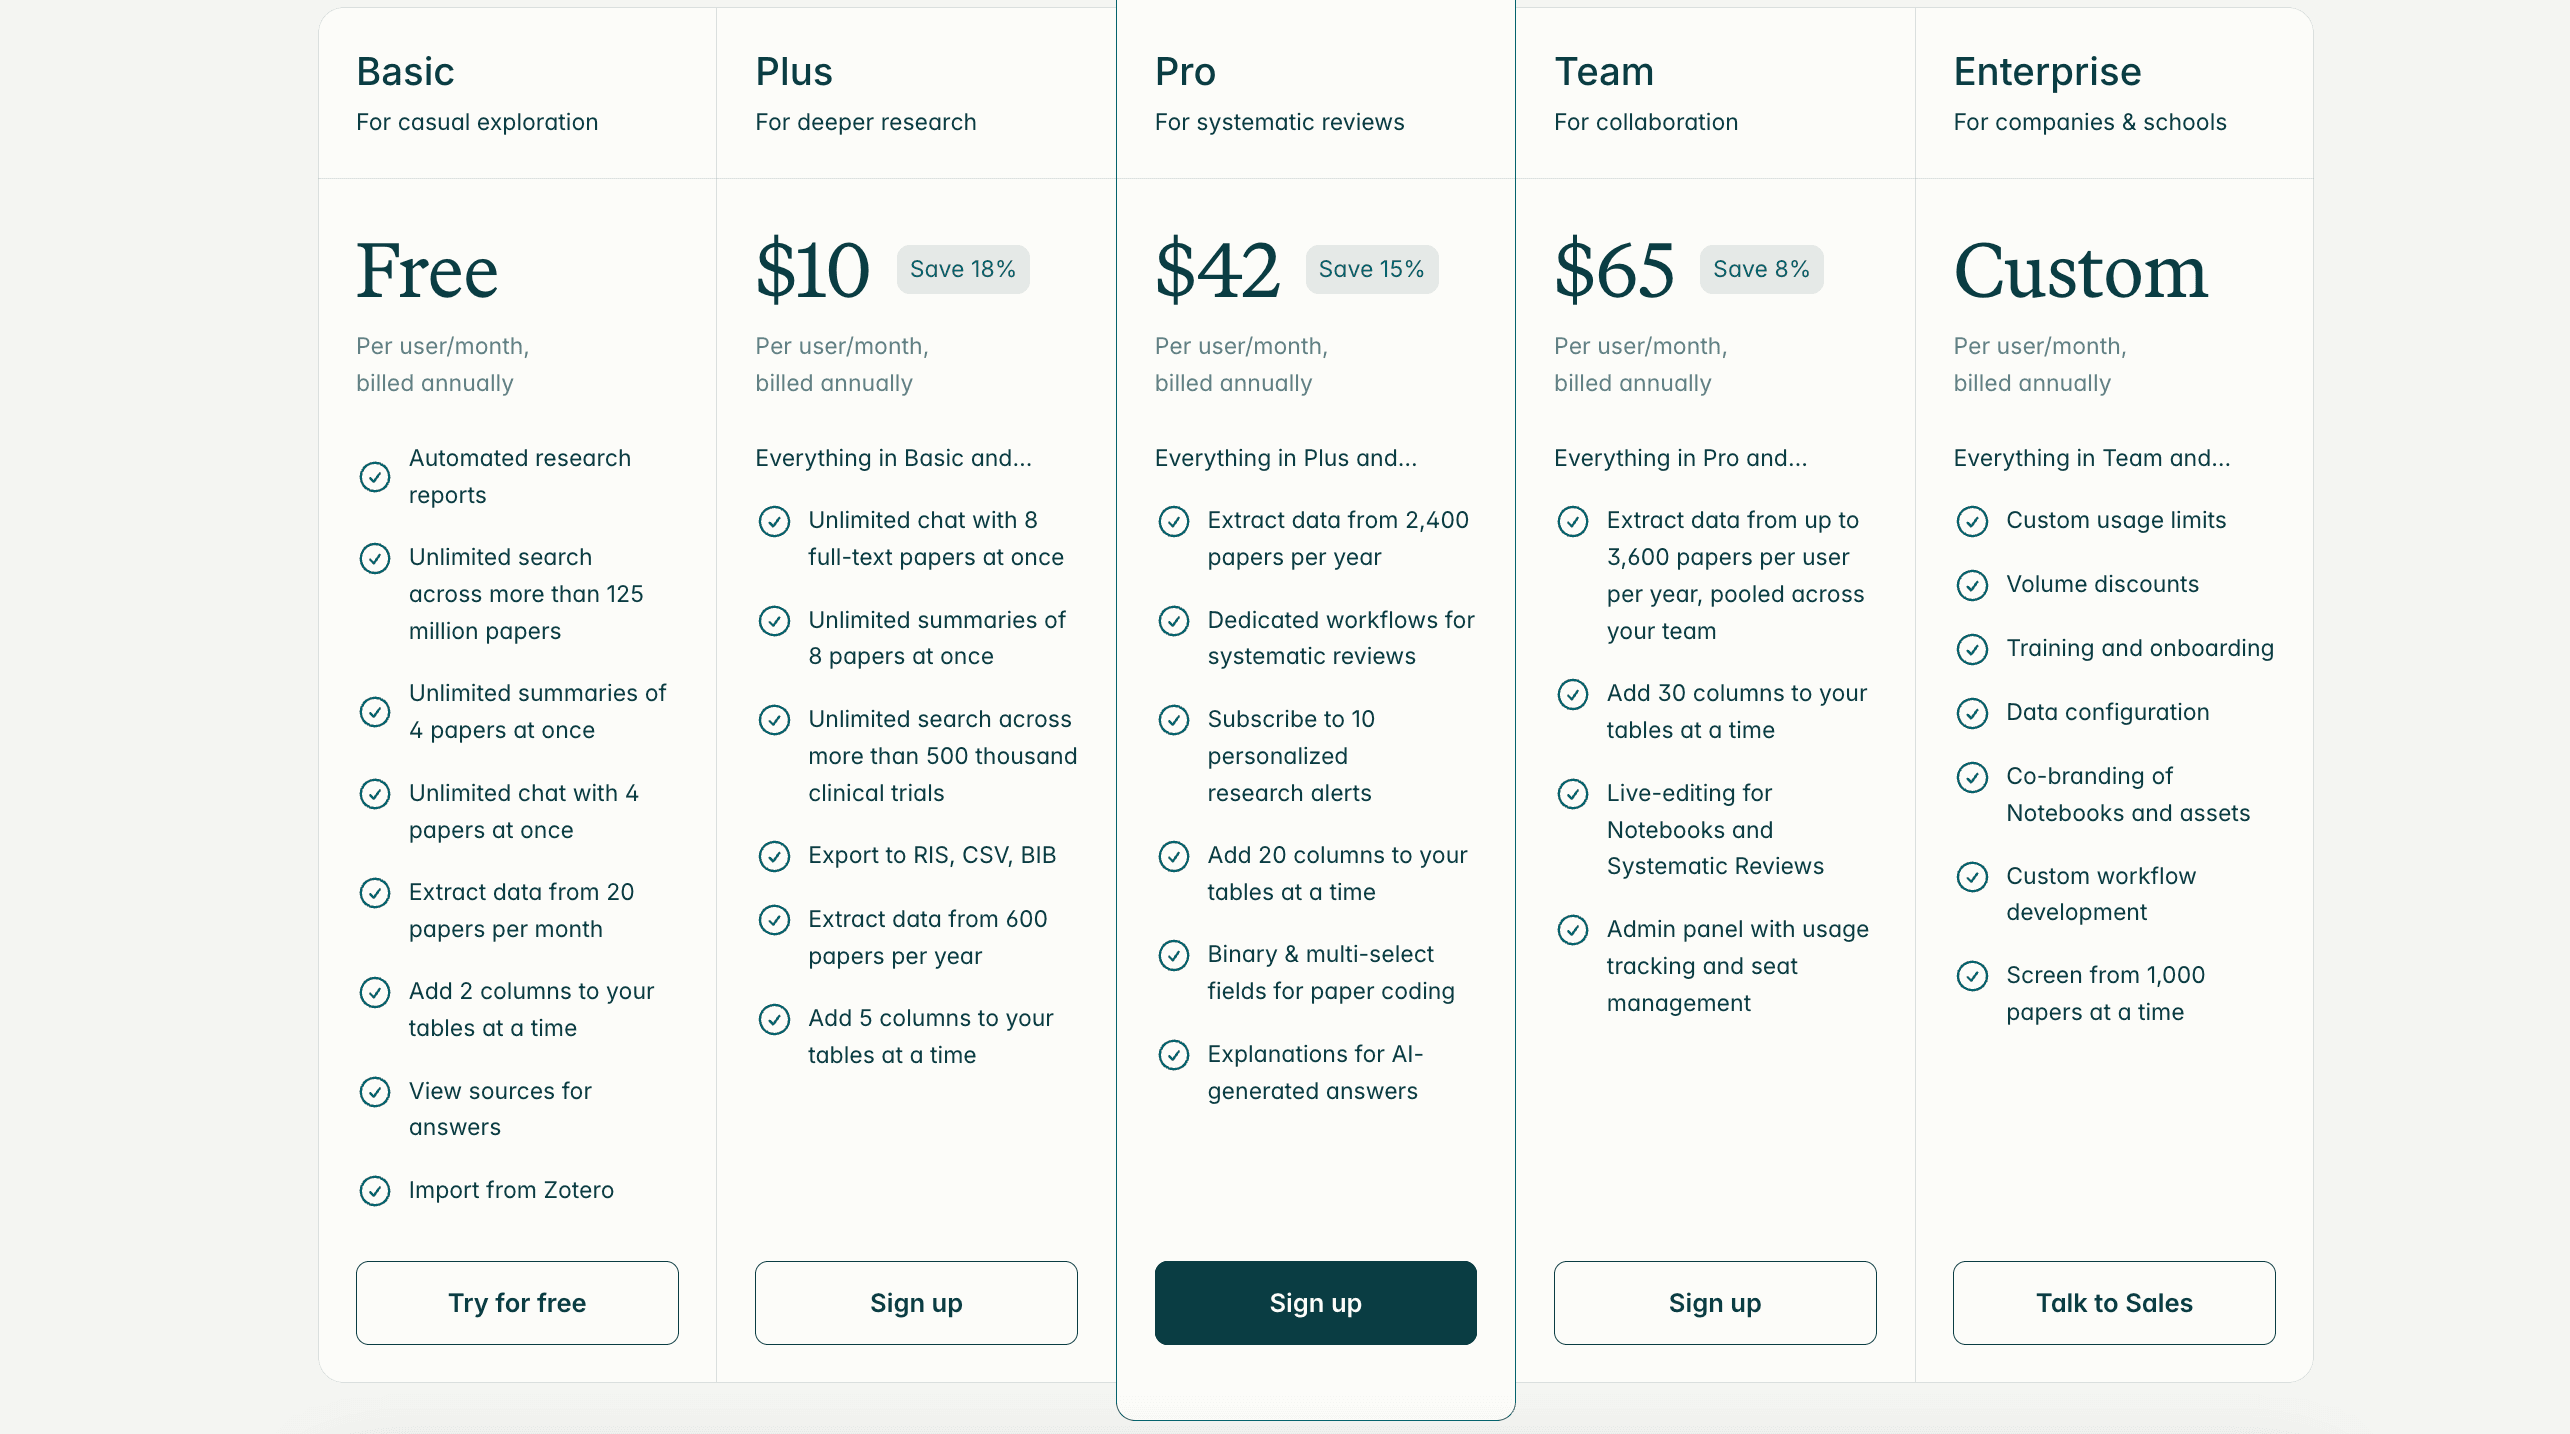Click the checkmark next to Import from Zotero
The width and height of the screenshot is (2570, 1434).
coord(375,1191)
